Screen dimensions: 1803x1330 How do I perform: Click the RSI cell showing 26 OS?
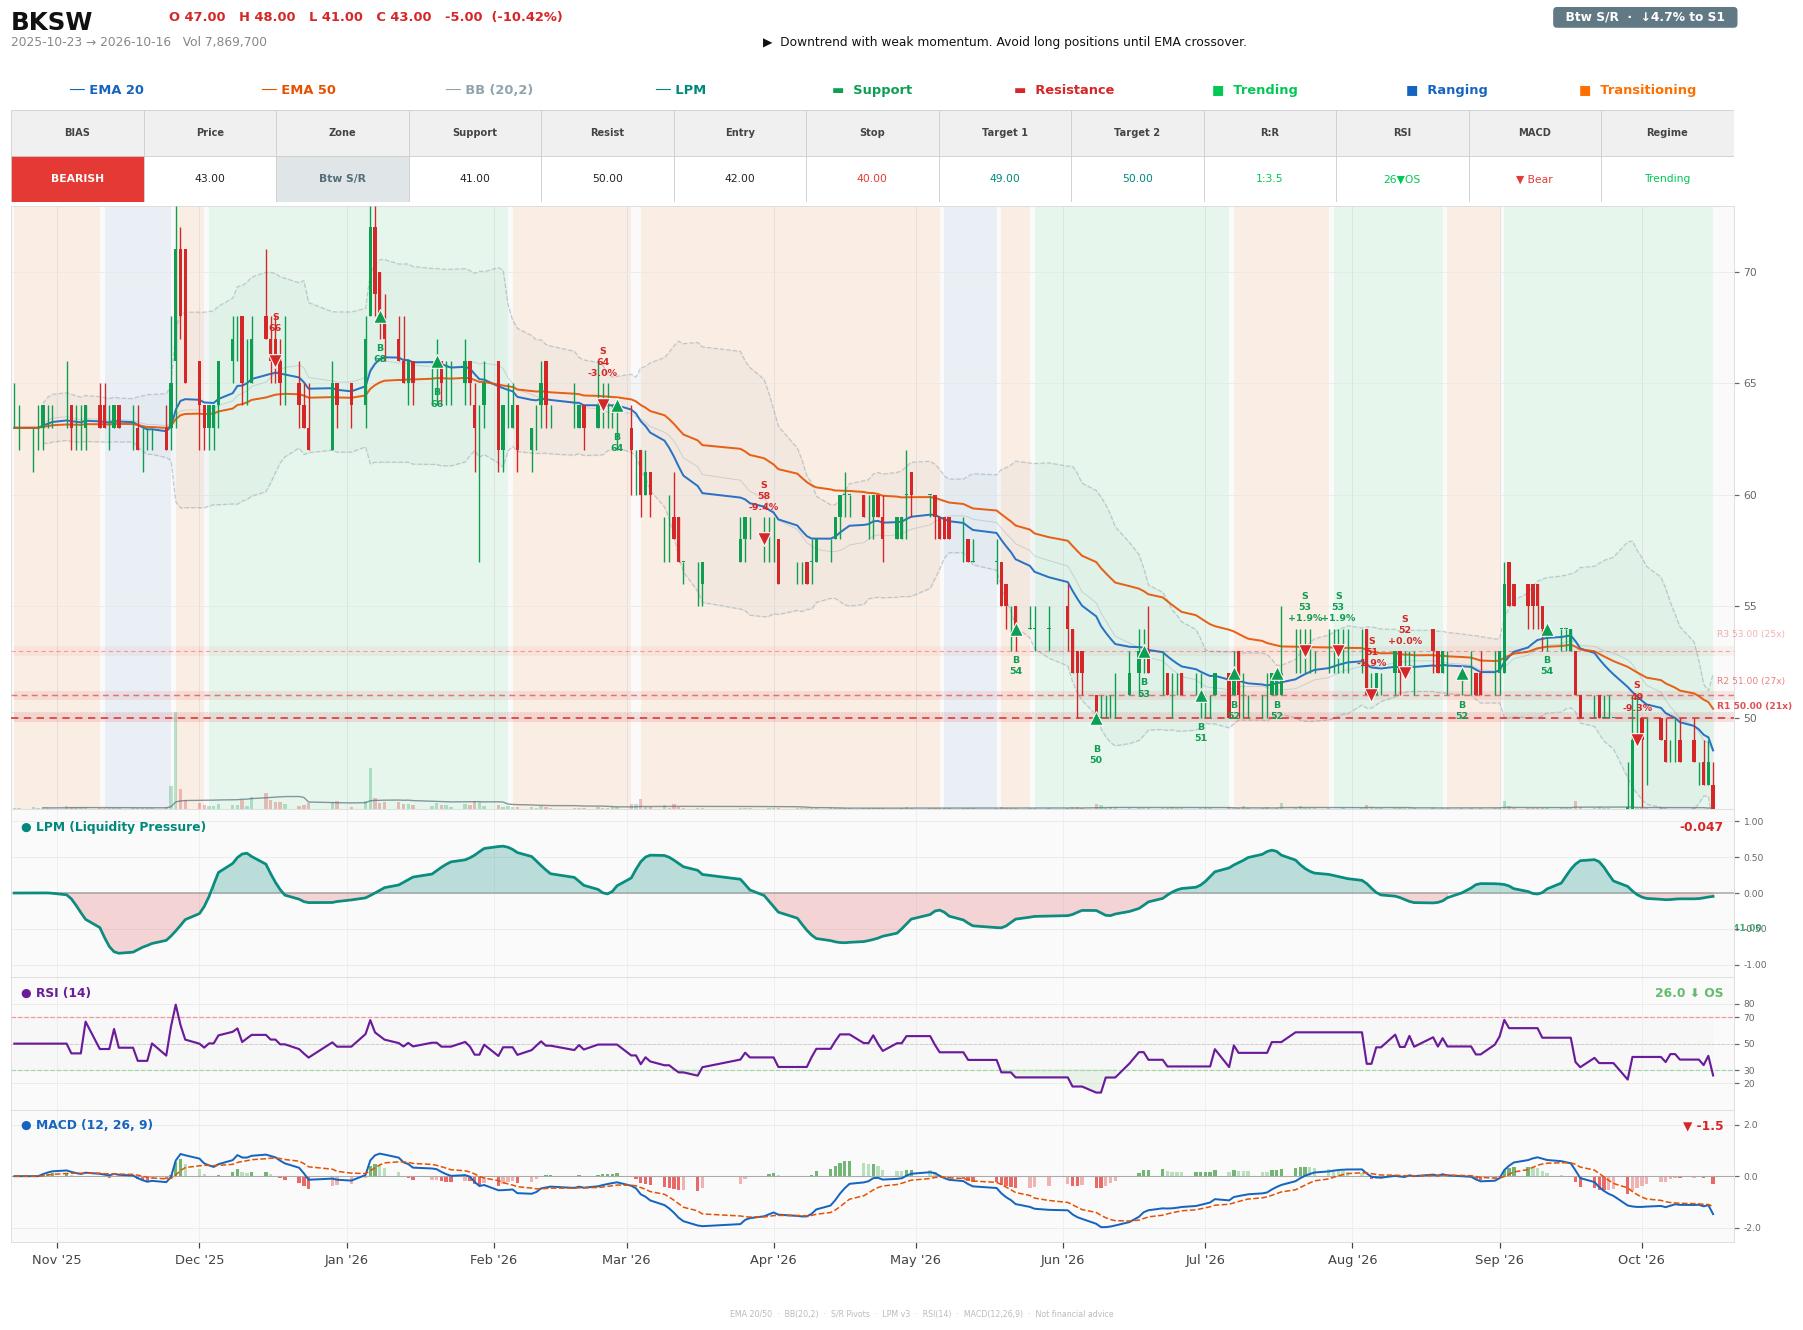1402,179
